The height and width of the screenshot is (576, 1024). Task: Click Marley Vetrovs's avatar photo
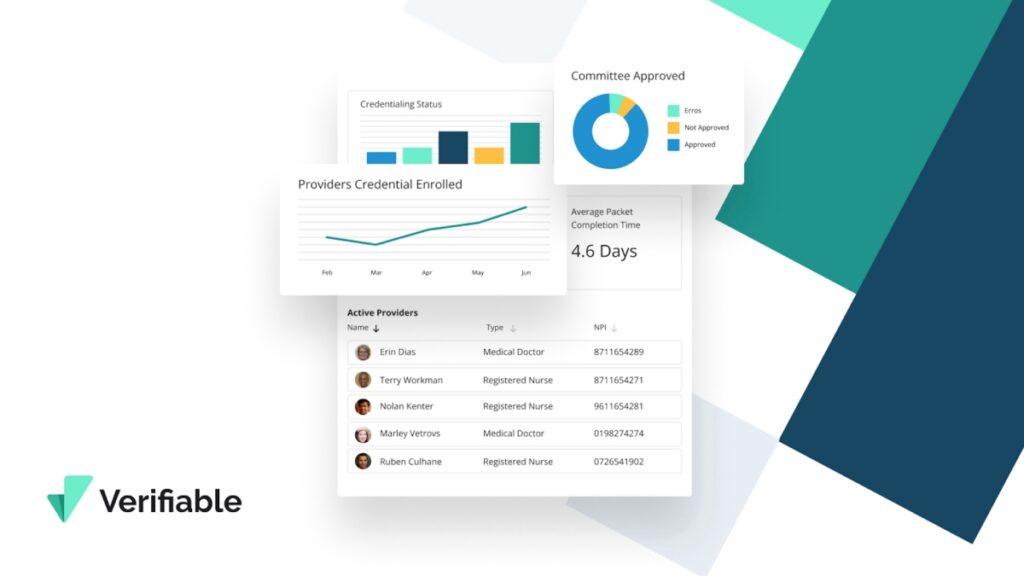point(363,434)
